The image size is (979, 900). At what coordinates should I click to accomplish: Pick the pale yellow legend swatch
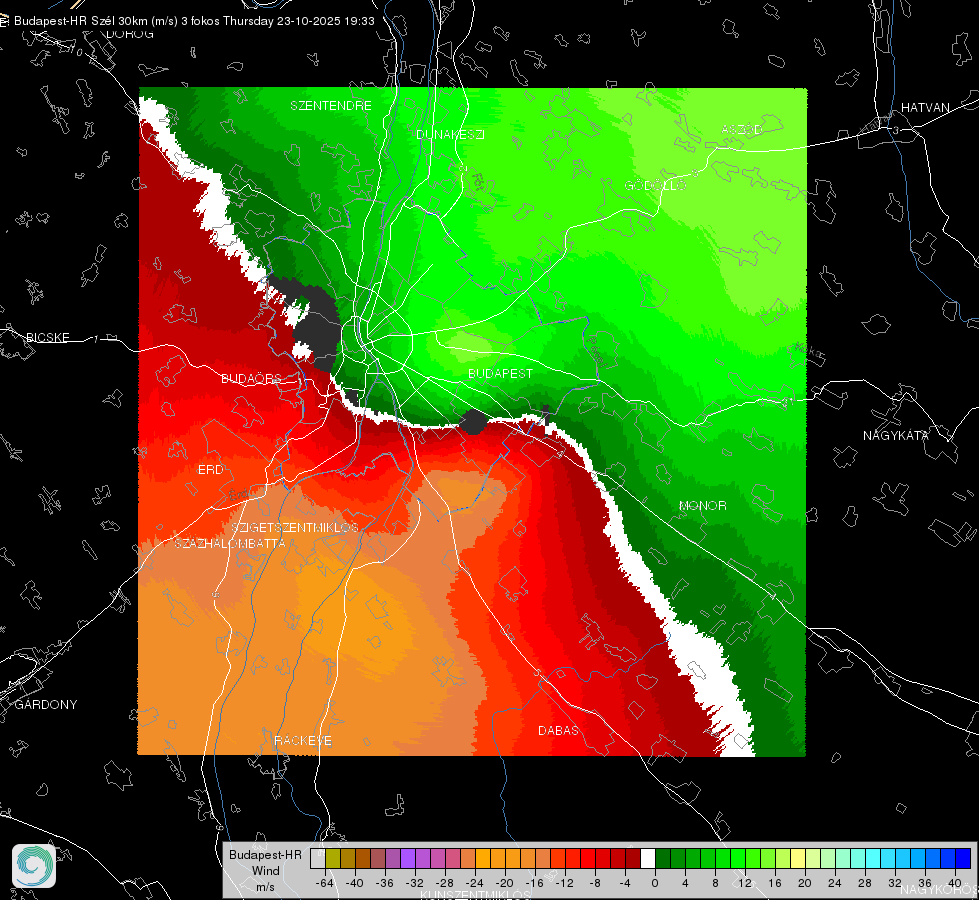pos(797,859)
